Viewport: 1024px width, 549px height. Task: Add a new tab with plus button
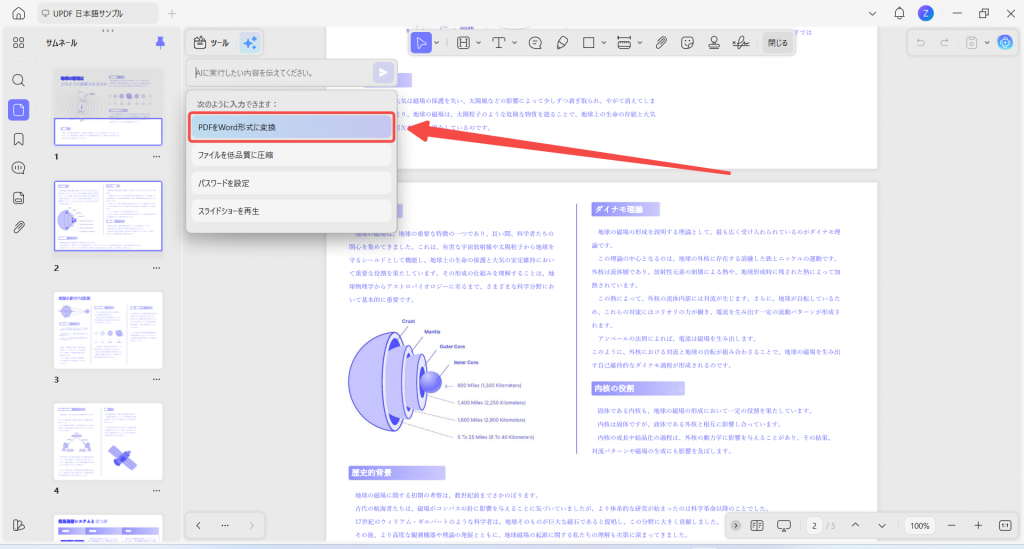pyautogui.click(x=172, y=13)
